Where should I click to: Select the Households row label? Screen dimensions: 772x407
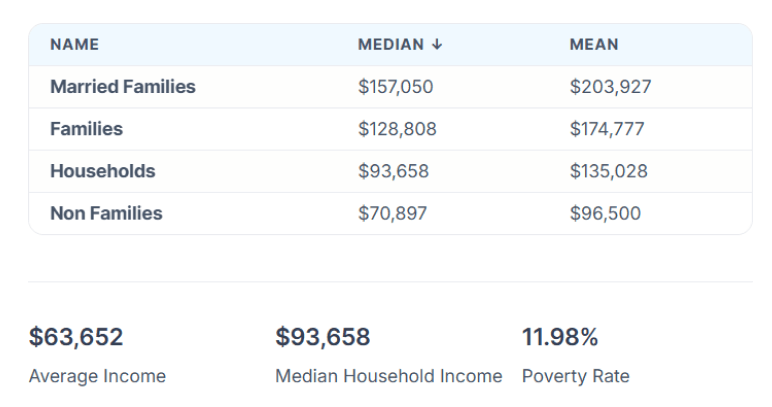[x=103, y=171]
